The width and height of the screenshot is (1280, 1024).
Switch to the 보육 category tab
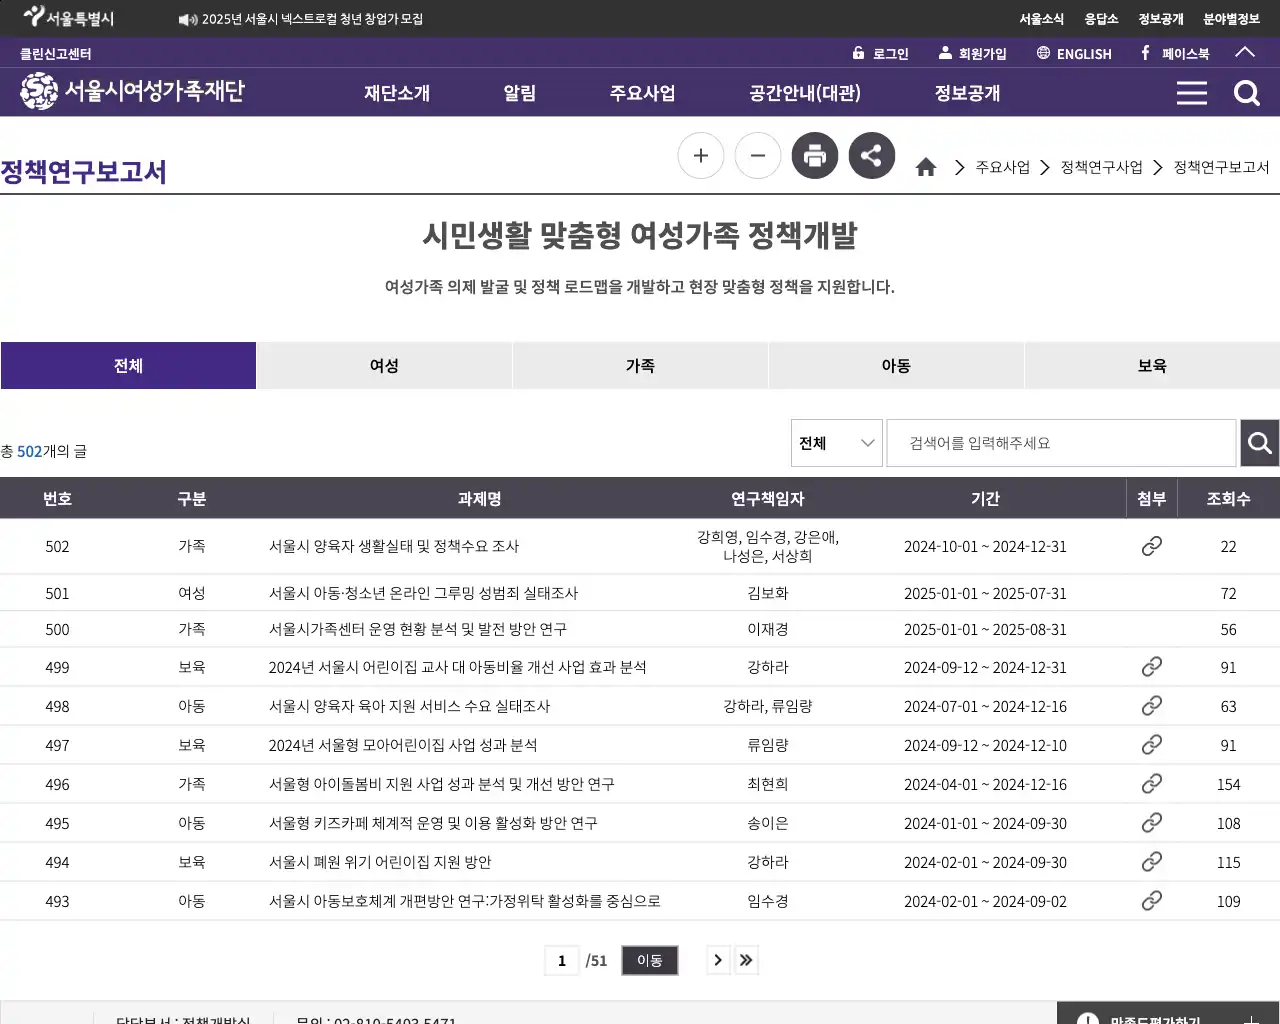pyautogui.click(x=1151, y=365)
